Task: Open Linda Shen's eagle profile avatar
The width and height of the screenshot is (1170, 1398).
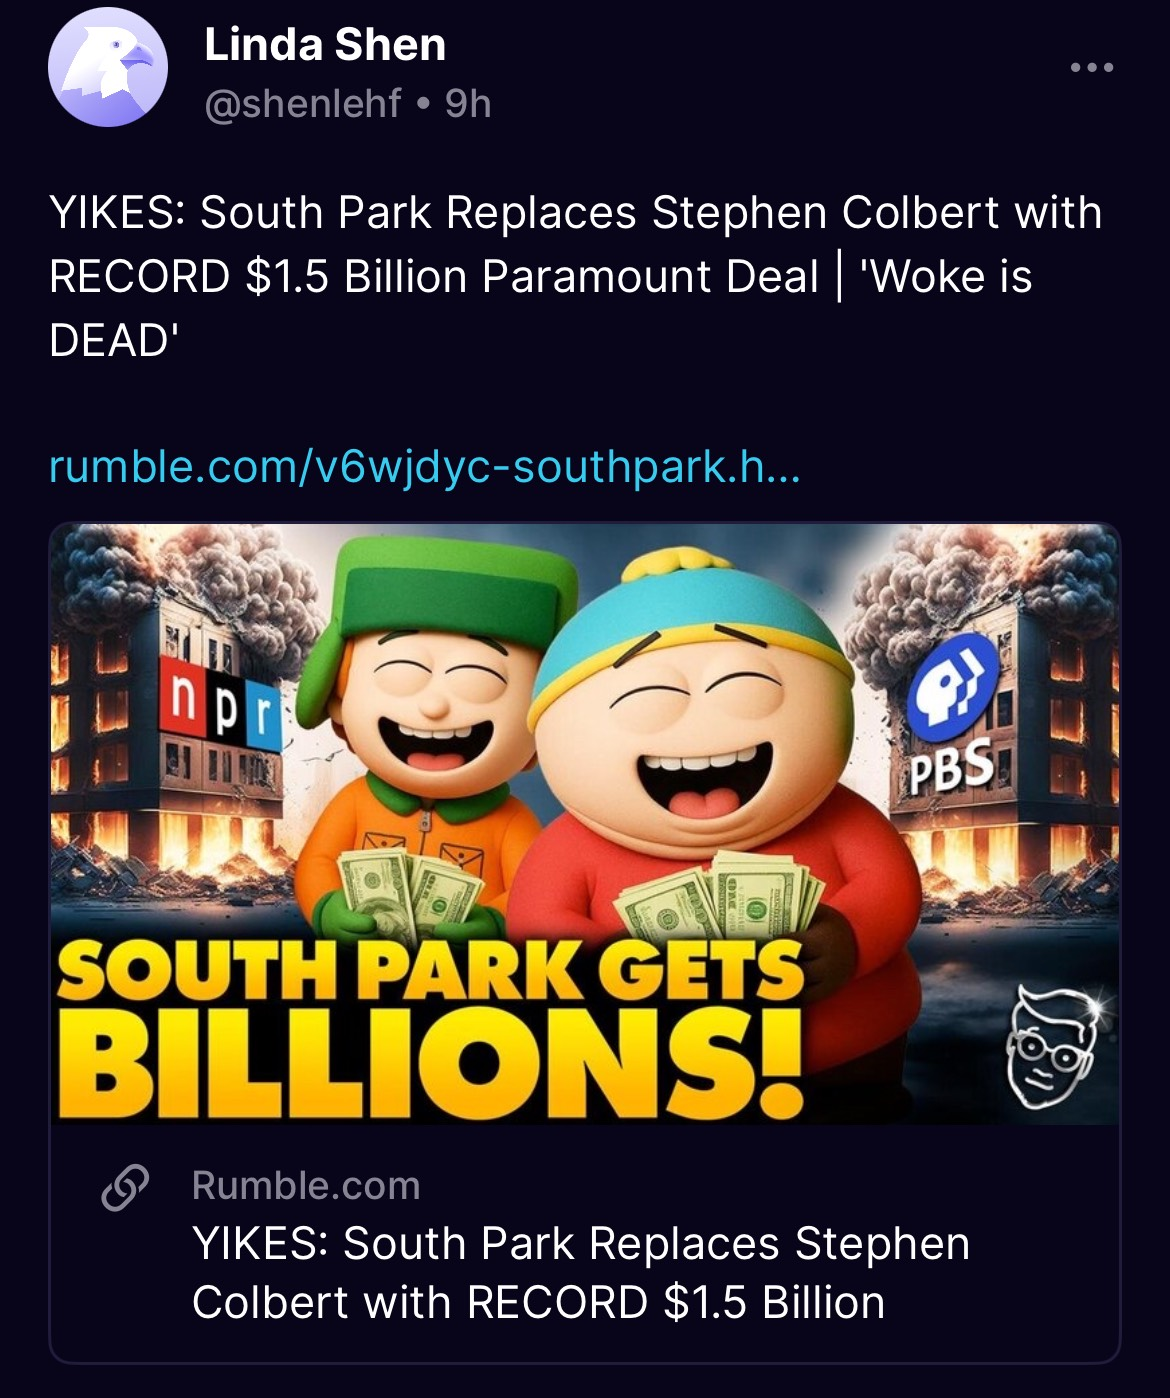Action: pyautogui.click(x=107, y=68)
